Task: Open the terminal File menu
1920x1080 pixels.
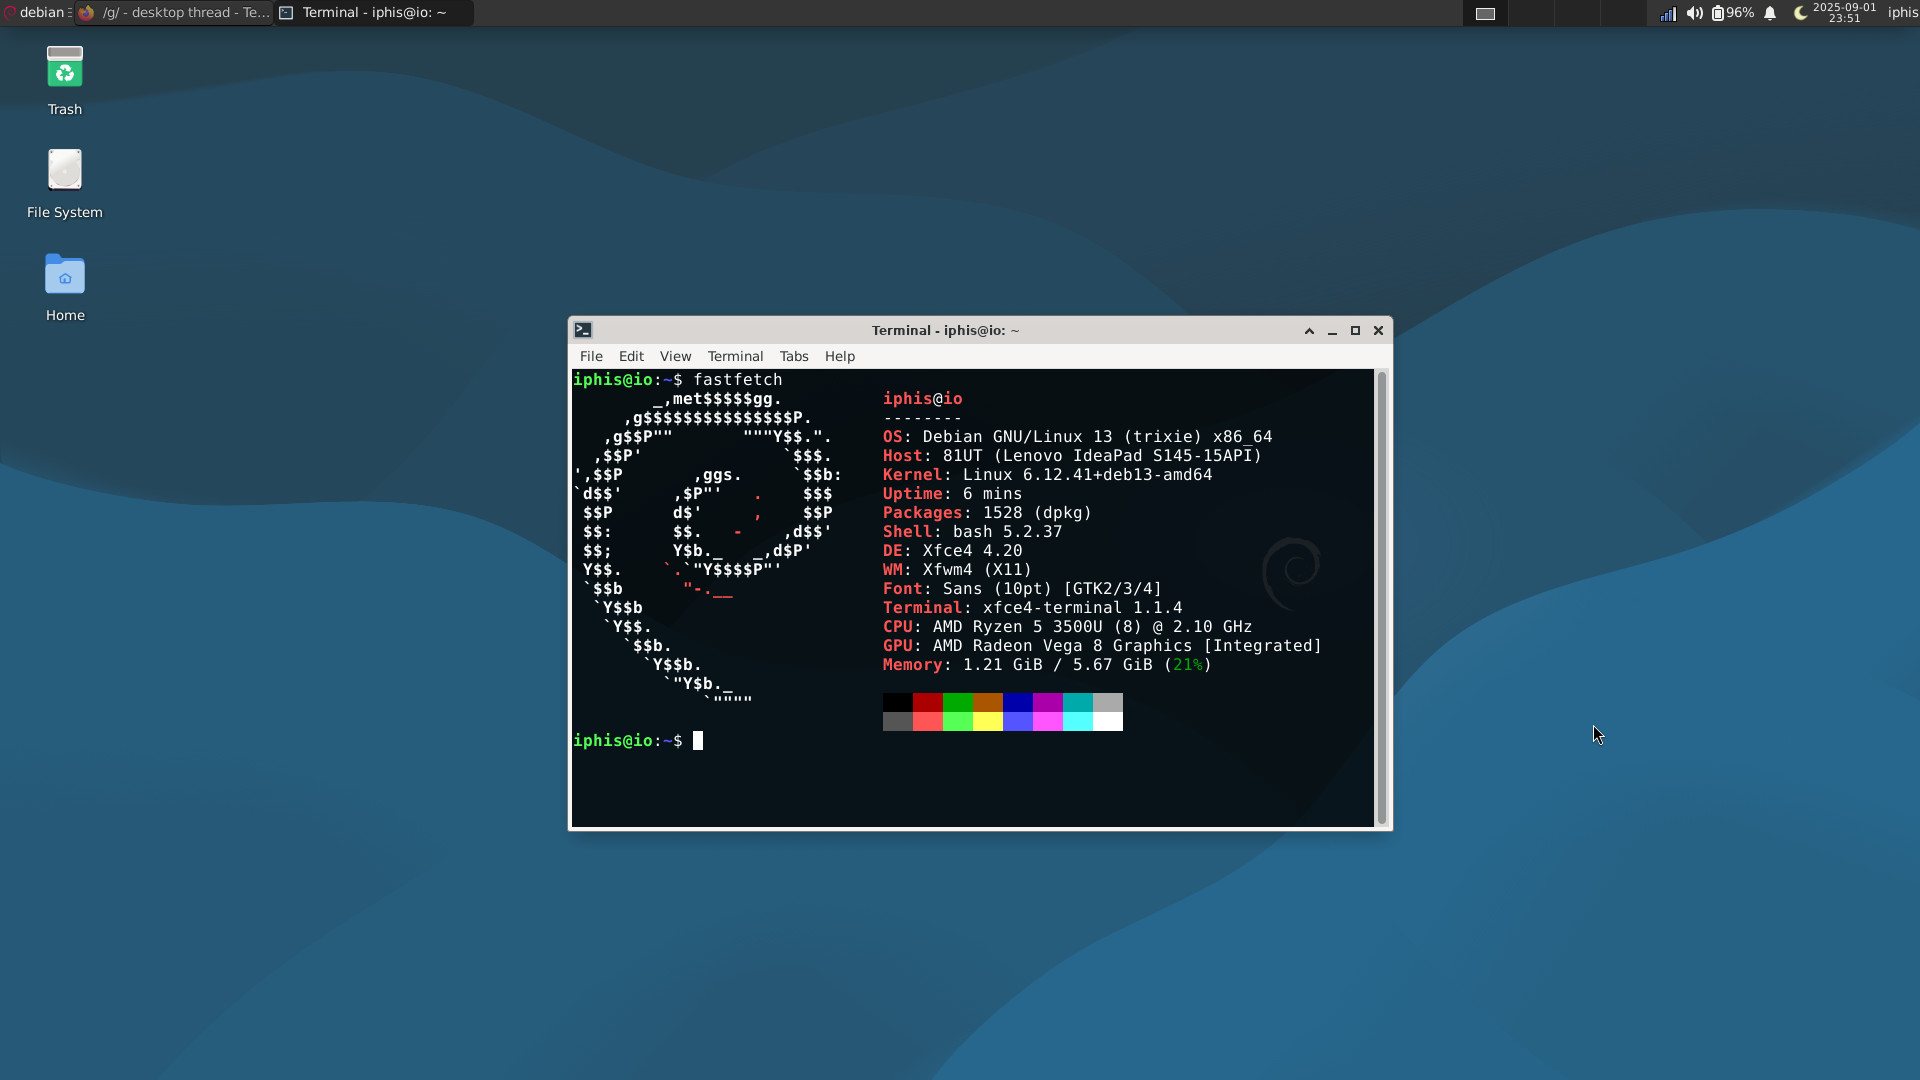Action: point(591,356)
